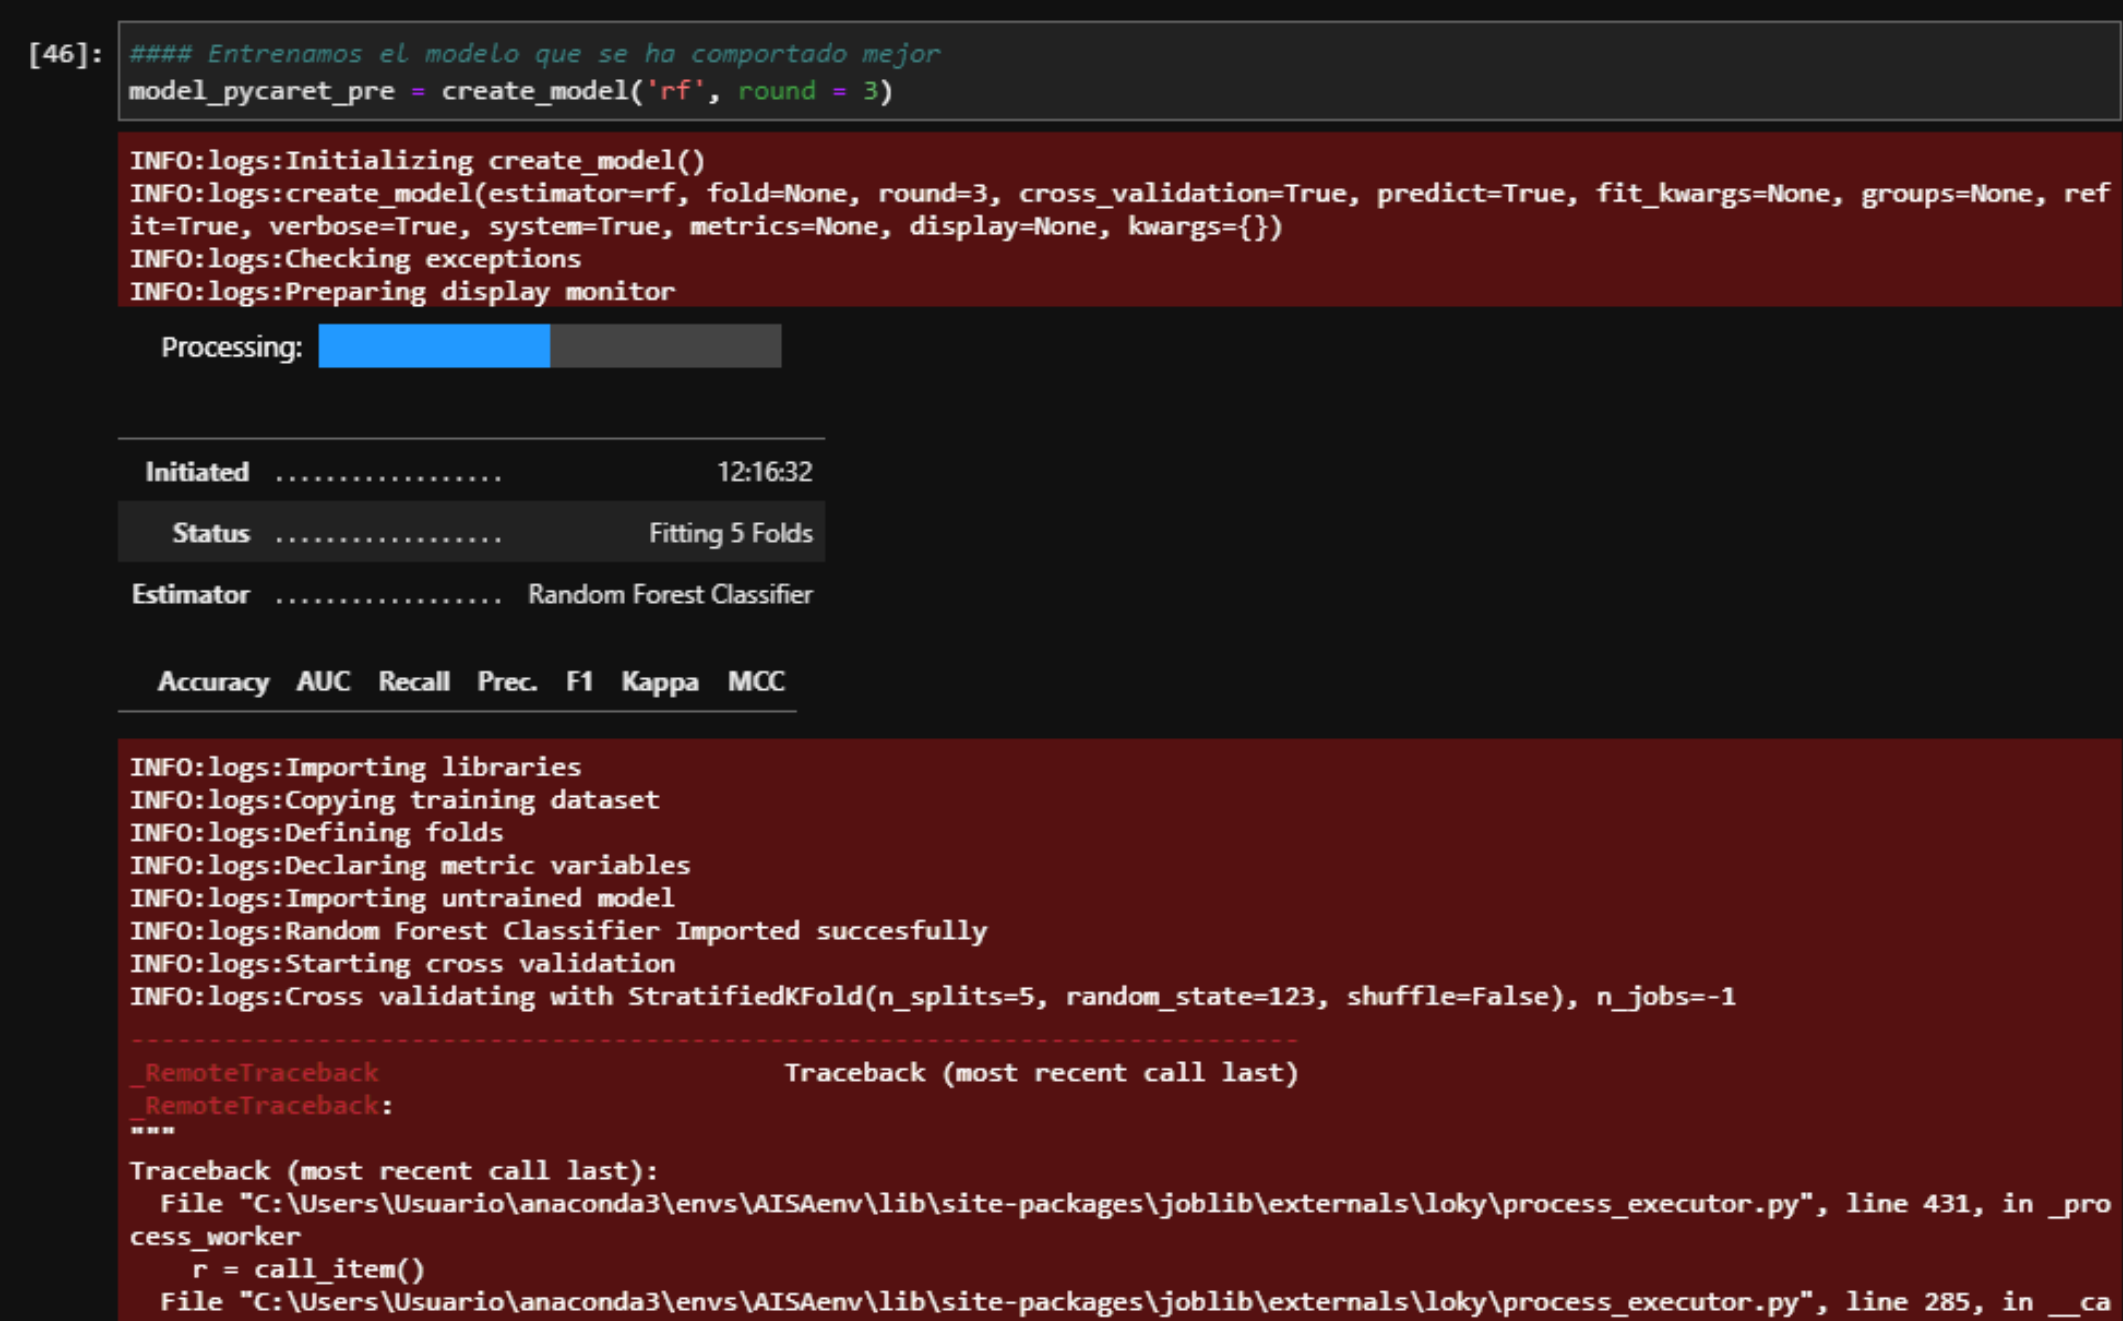
Task: Select the F1 metric header
Action: point(581,682)
